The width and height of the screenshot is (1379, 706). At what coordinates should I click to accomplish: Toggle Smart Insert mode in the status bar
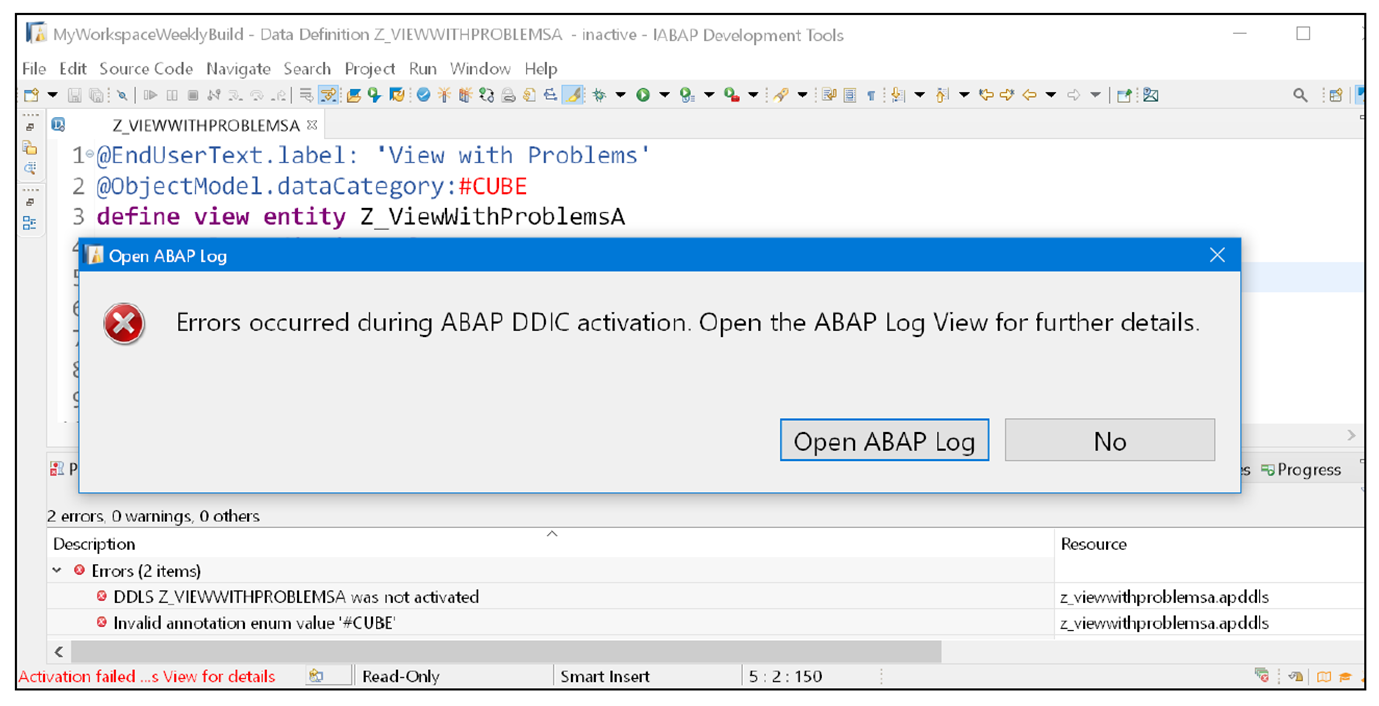605,676
